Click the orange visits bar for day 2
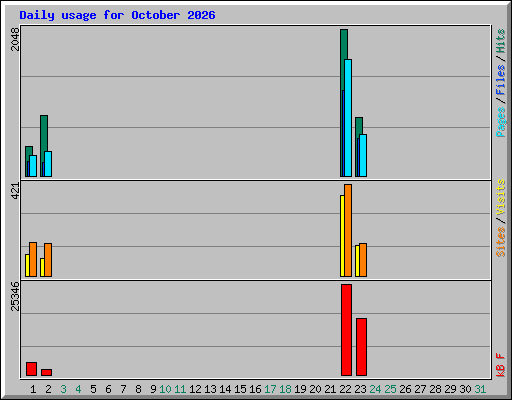 click(48, 260)
